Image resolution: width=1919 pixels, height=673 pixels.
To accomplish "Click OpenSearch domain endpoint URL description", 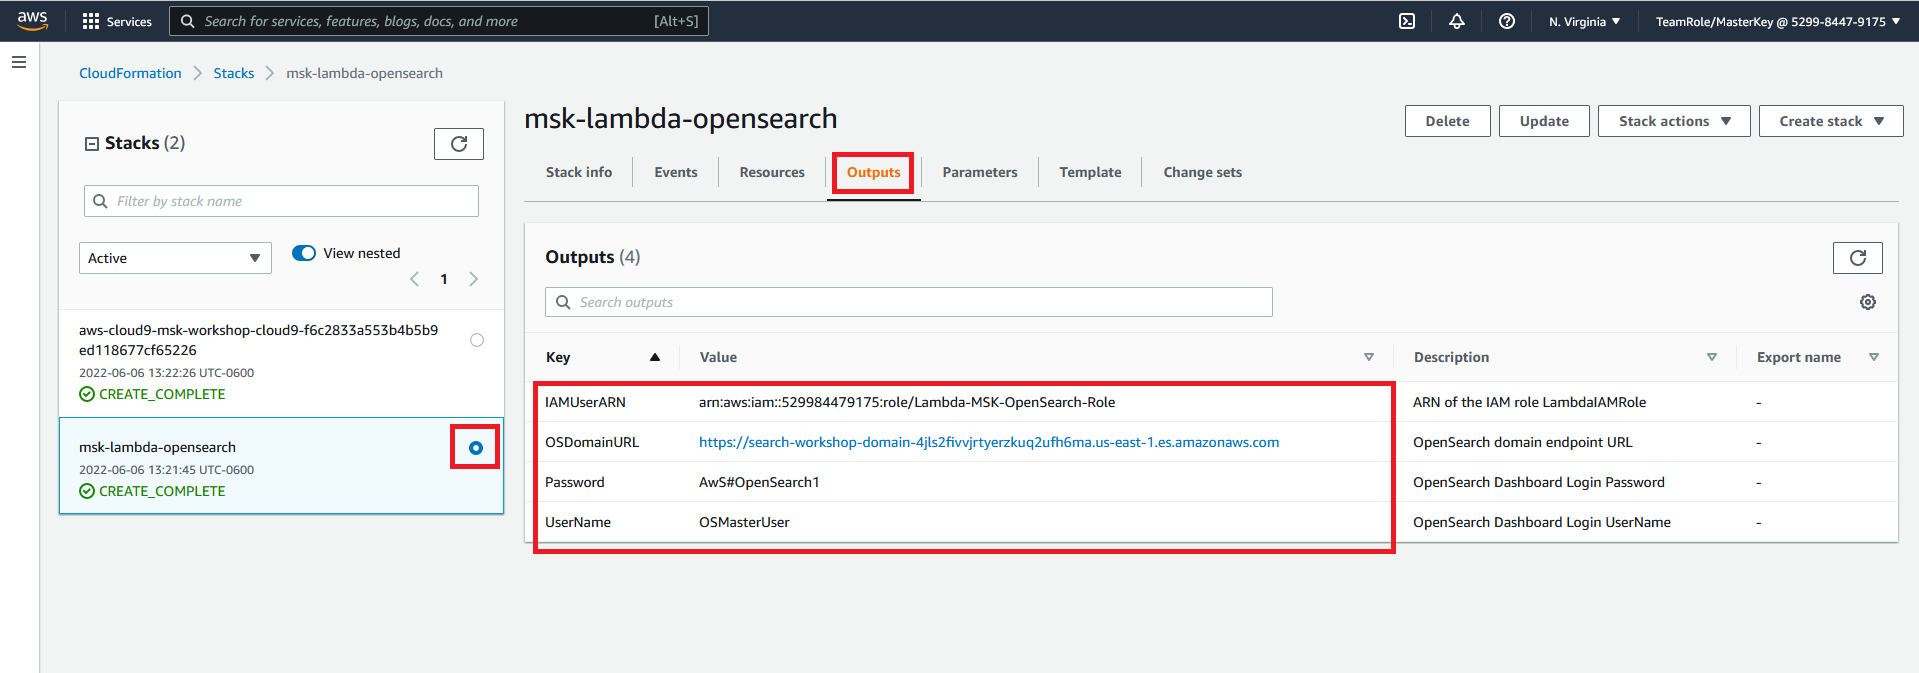I will [x=1522, y=442].
